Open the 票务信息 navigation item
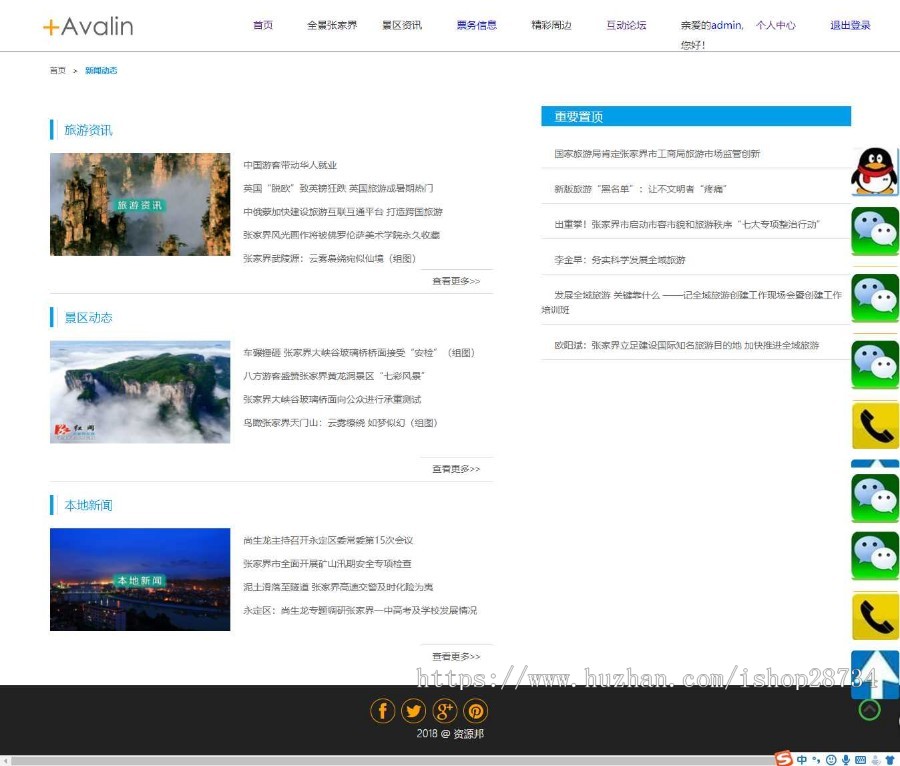This screenshot has height=766, width=900. (x=477, y=25)
